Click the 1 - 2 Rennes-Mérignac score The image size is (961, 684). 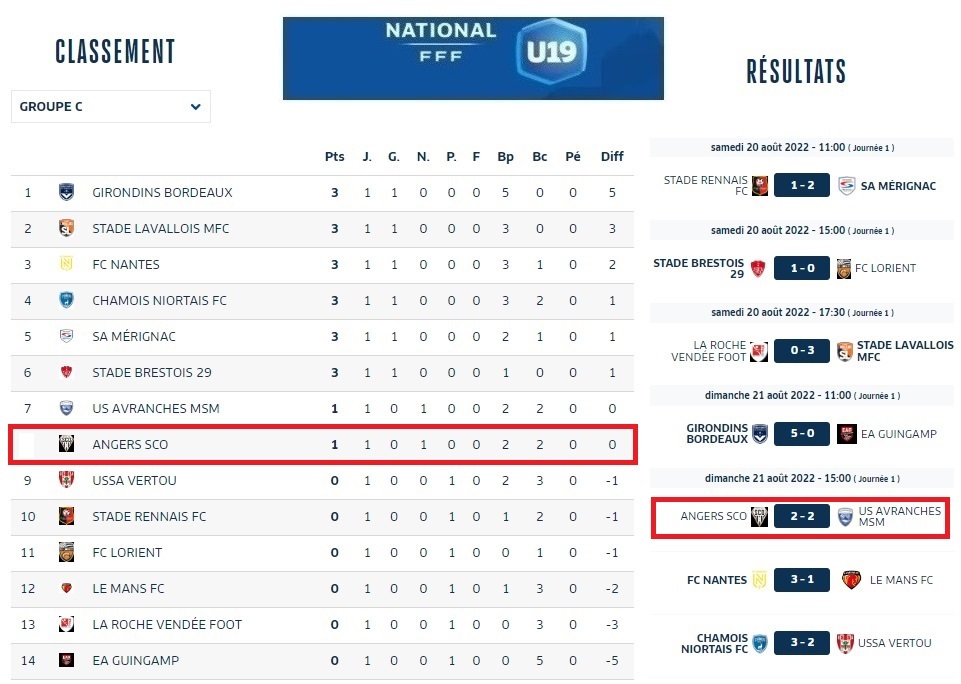(801, 185)
